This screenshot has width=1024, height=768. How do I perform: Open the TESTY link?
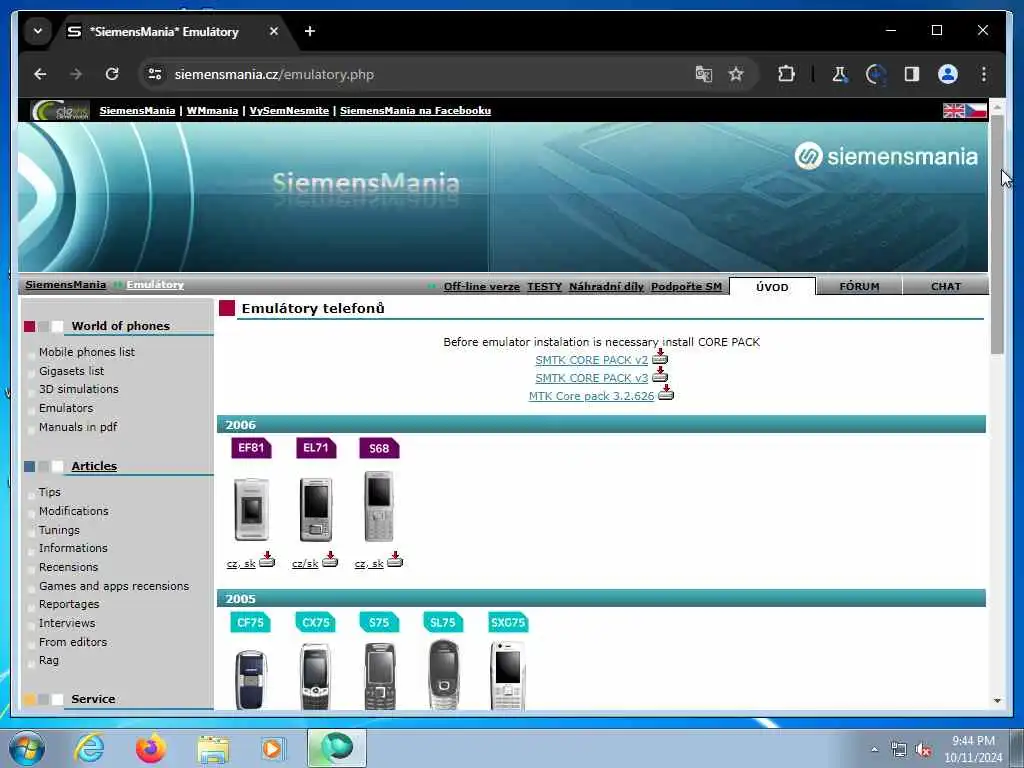[545, 287]
